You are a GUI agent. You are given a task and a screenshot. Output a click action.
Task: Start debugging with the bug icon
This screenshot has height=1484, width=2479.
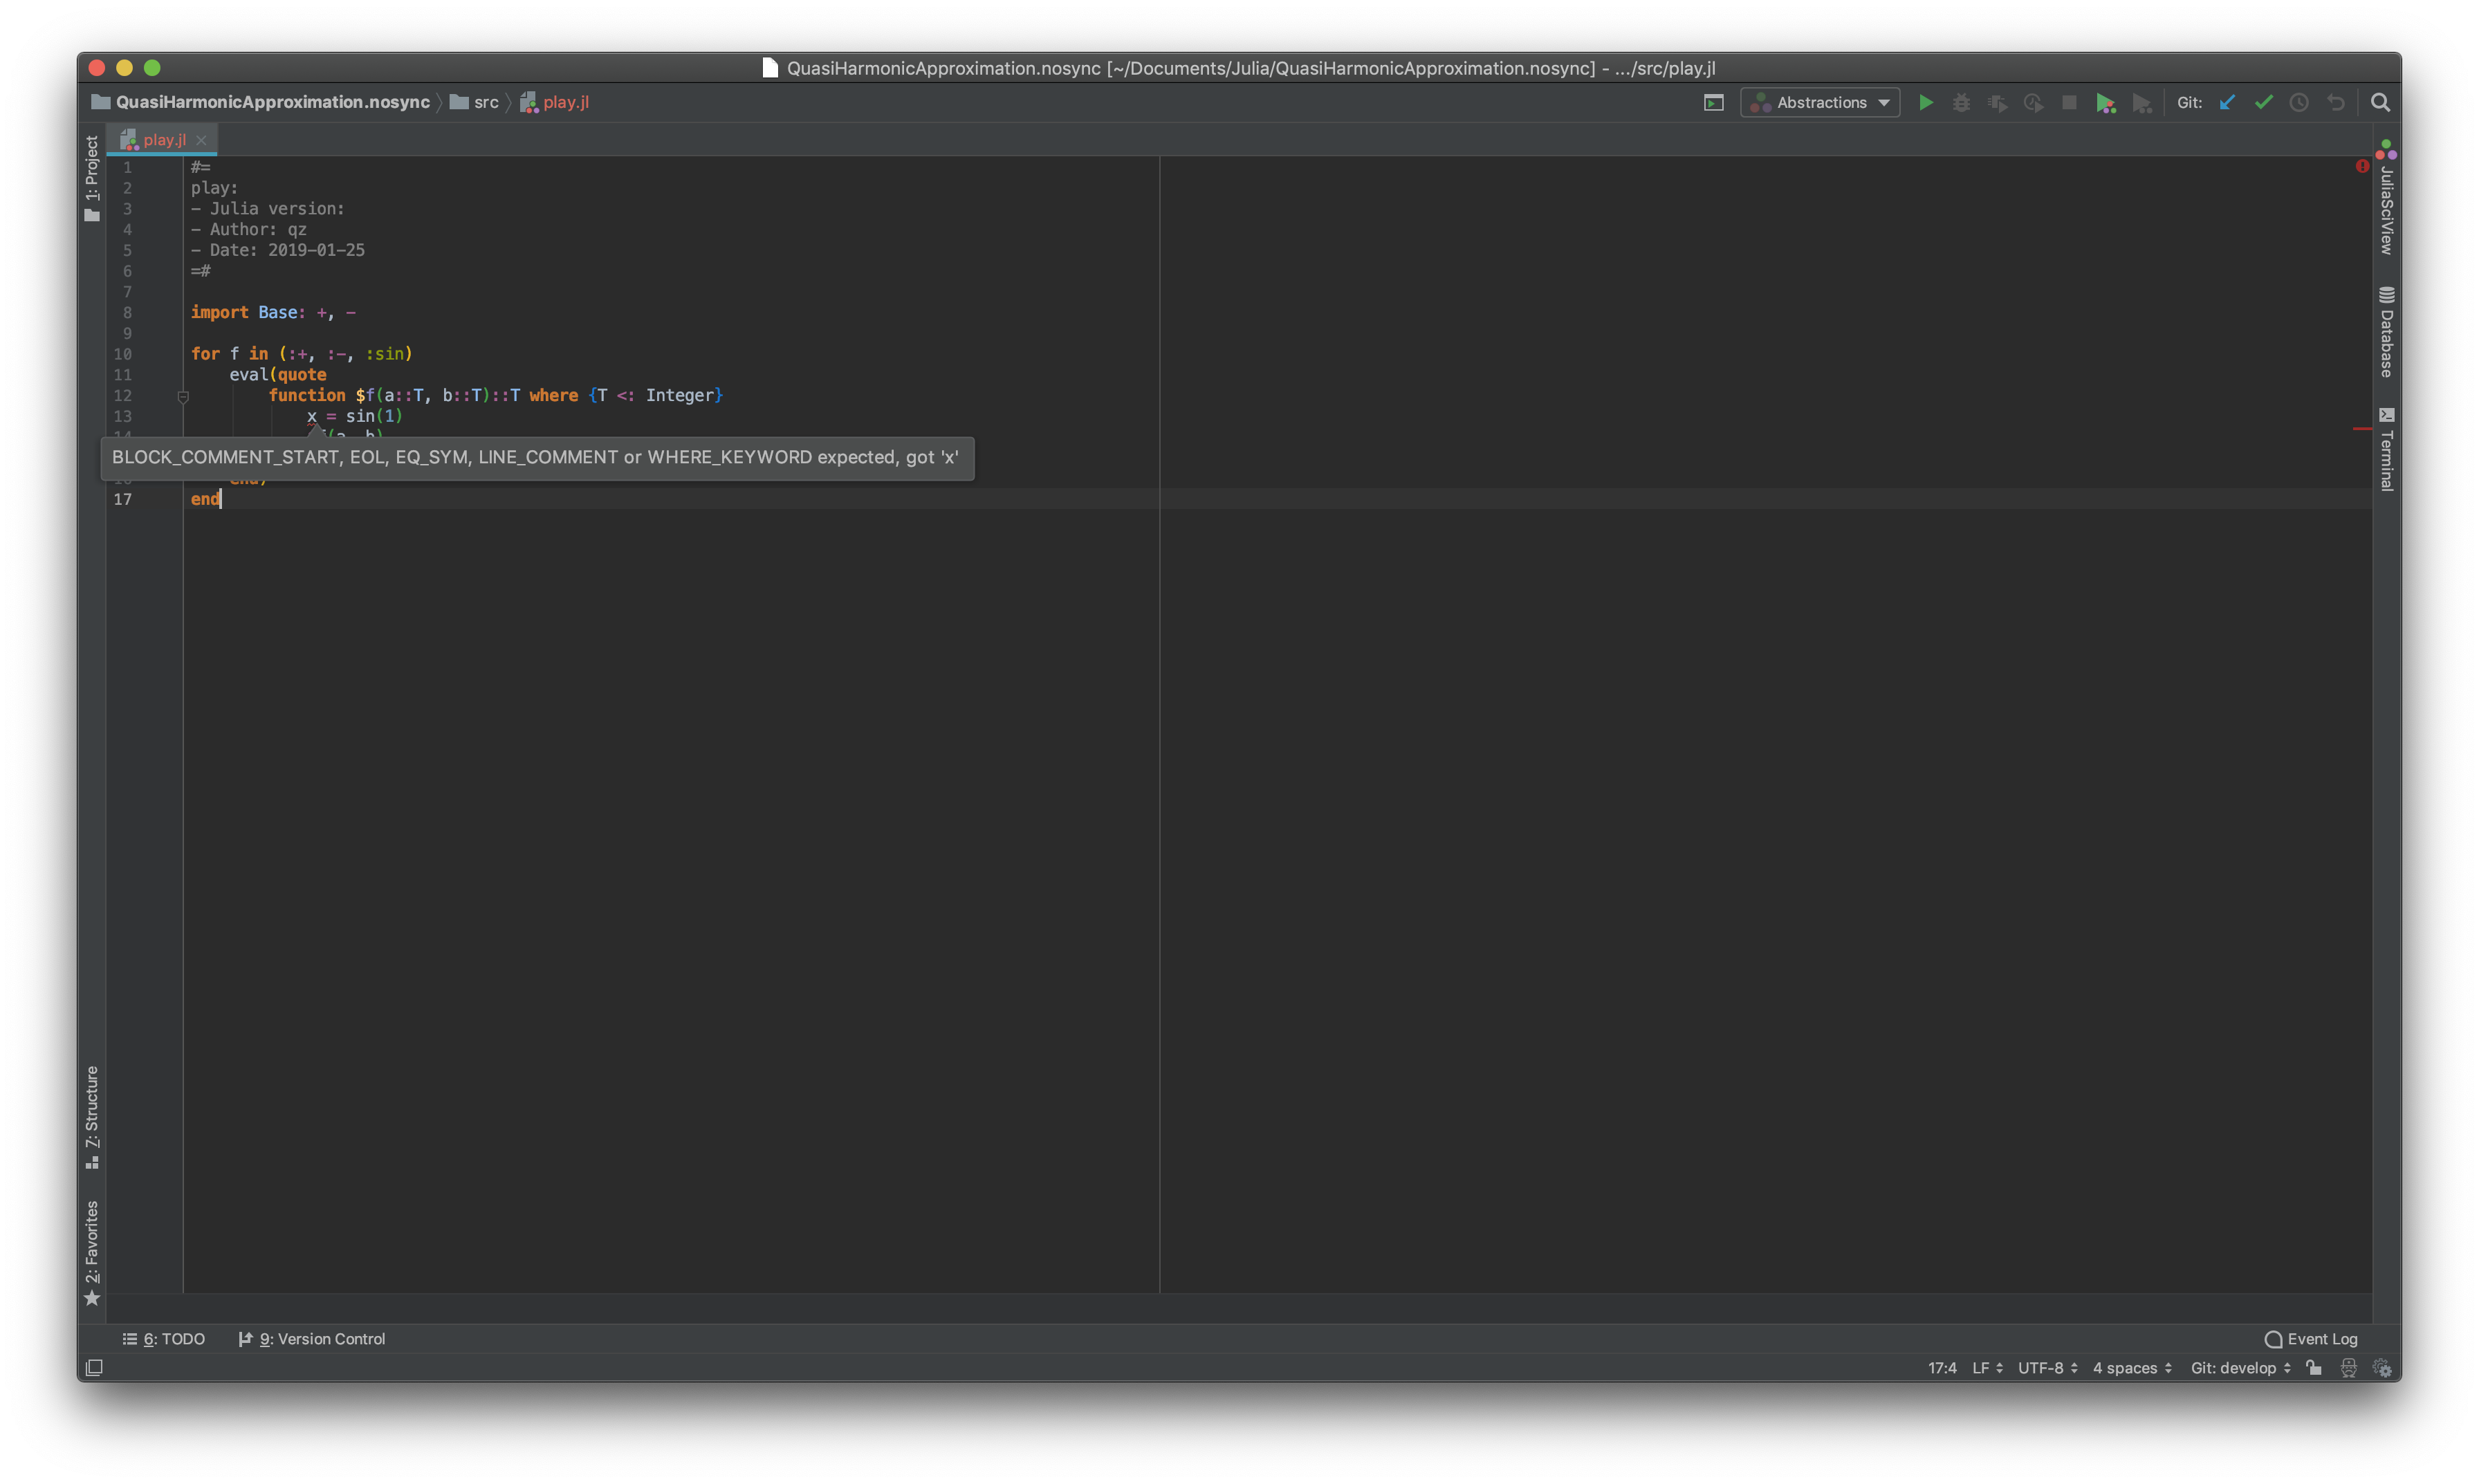coord(1961,102)
